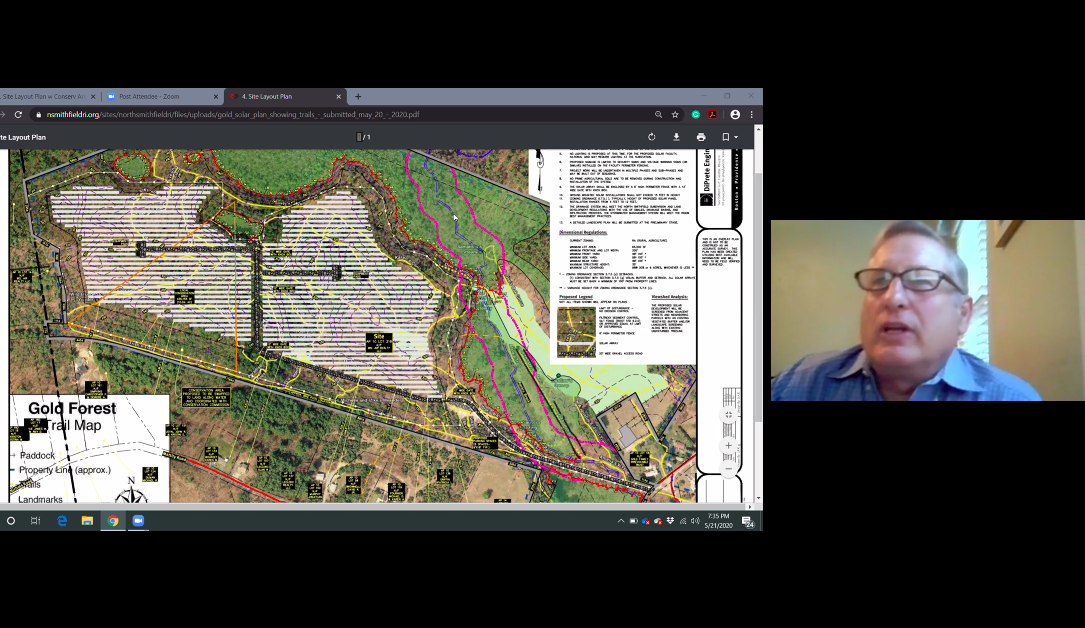
Task: Open the PDF bookmarks dropdown
Action: (x=729, y=137)
